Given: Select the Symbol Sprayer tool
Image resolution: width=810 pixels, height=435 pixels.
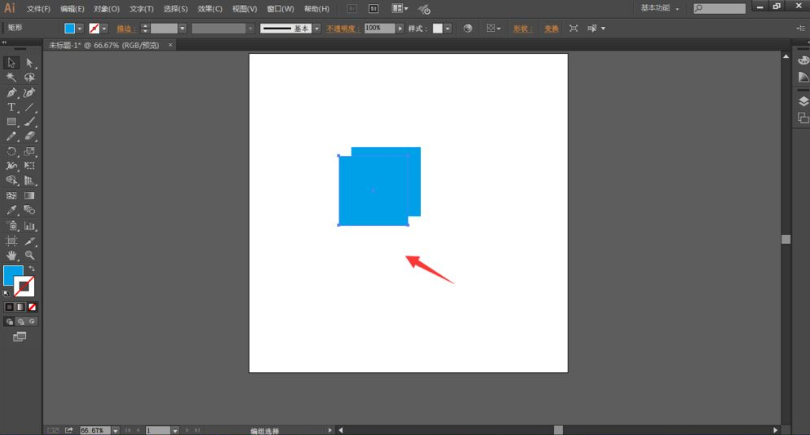Looking at the screenshot, I should click(11, 226).
